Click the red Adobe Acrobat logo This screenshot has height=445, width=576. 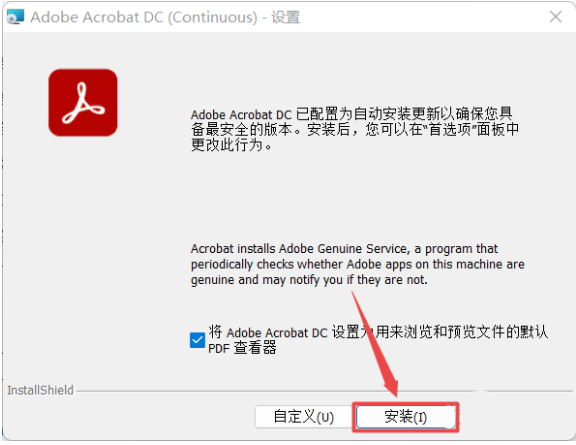click(x=83, y=103)
